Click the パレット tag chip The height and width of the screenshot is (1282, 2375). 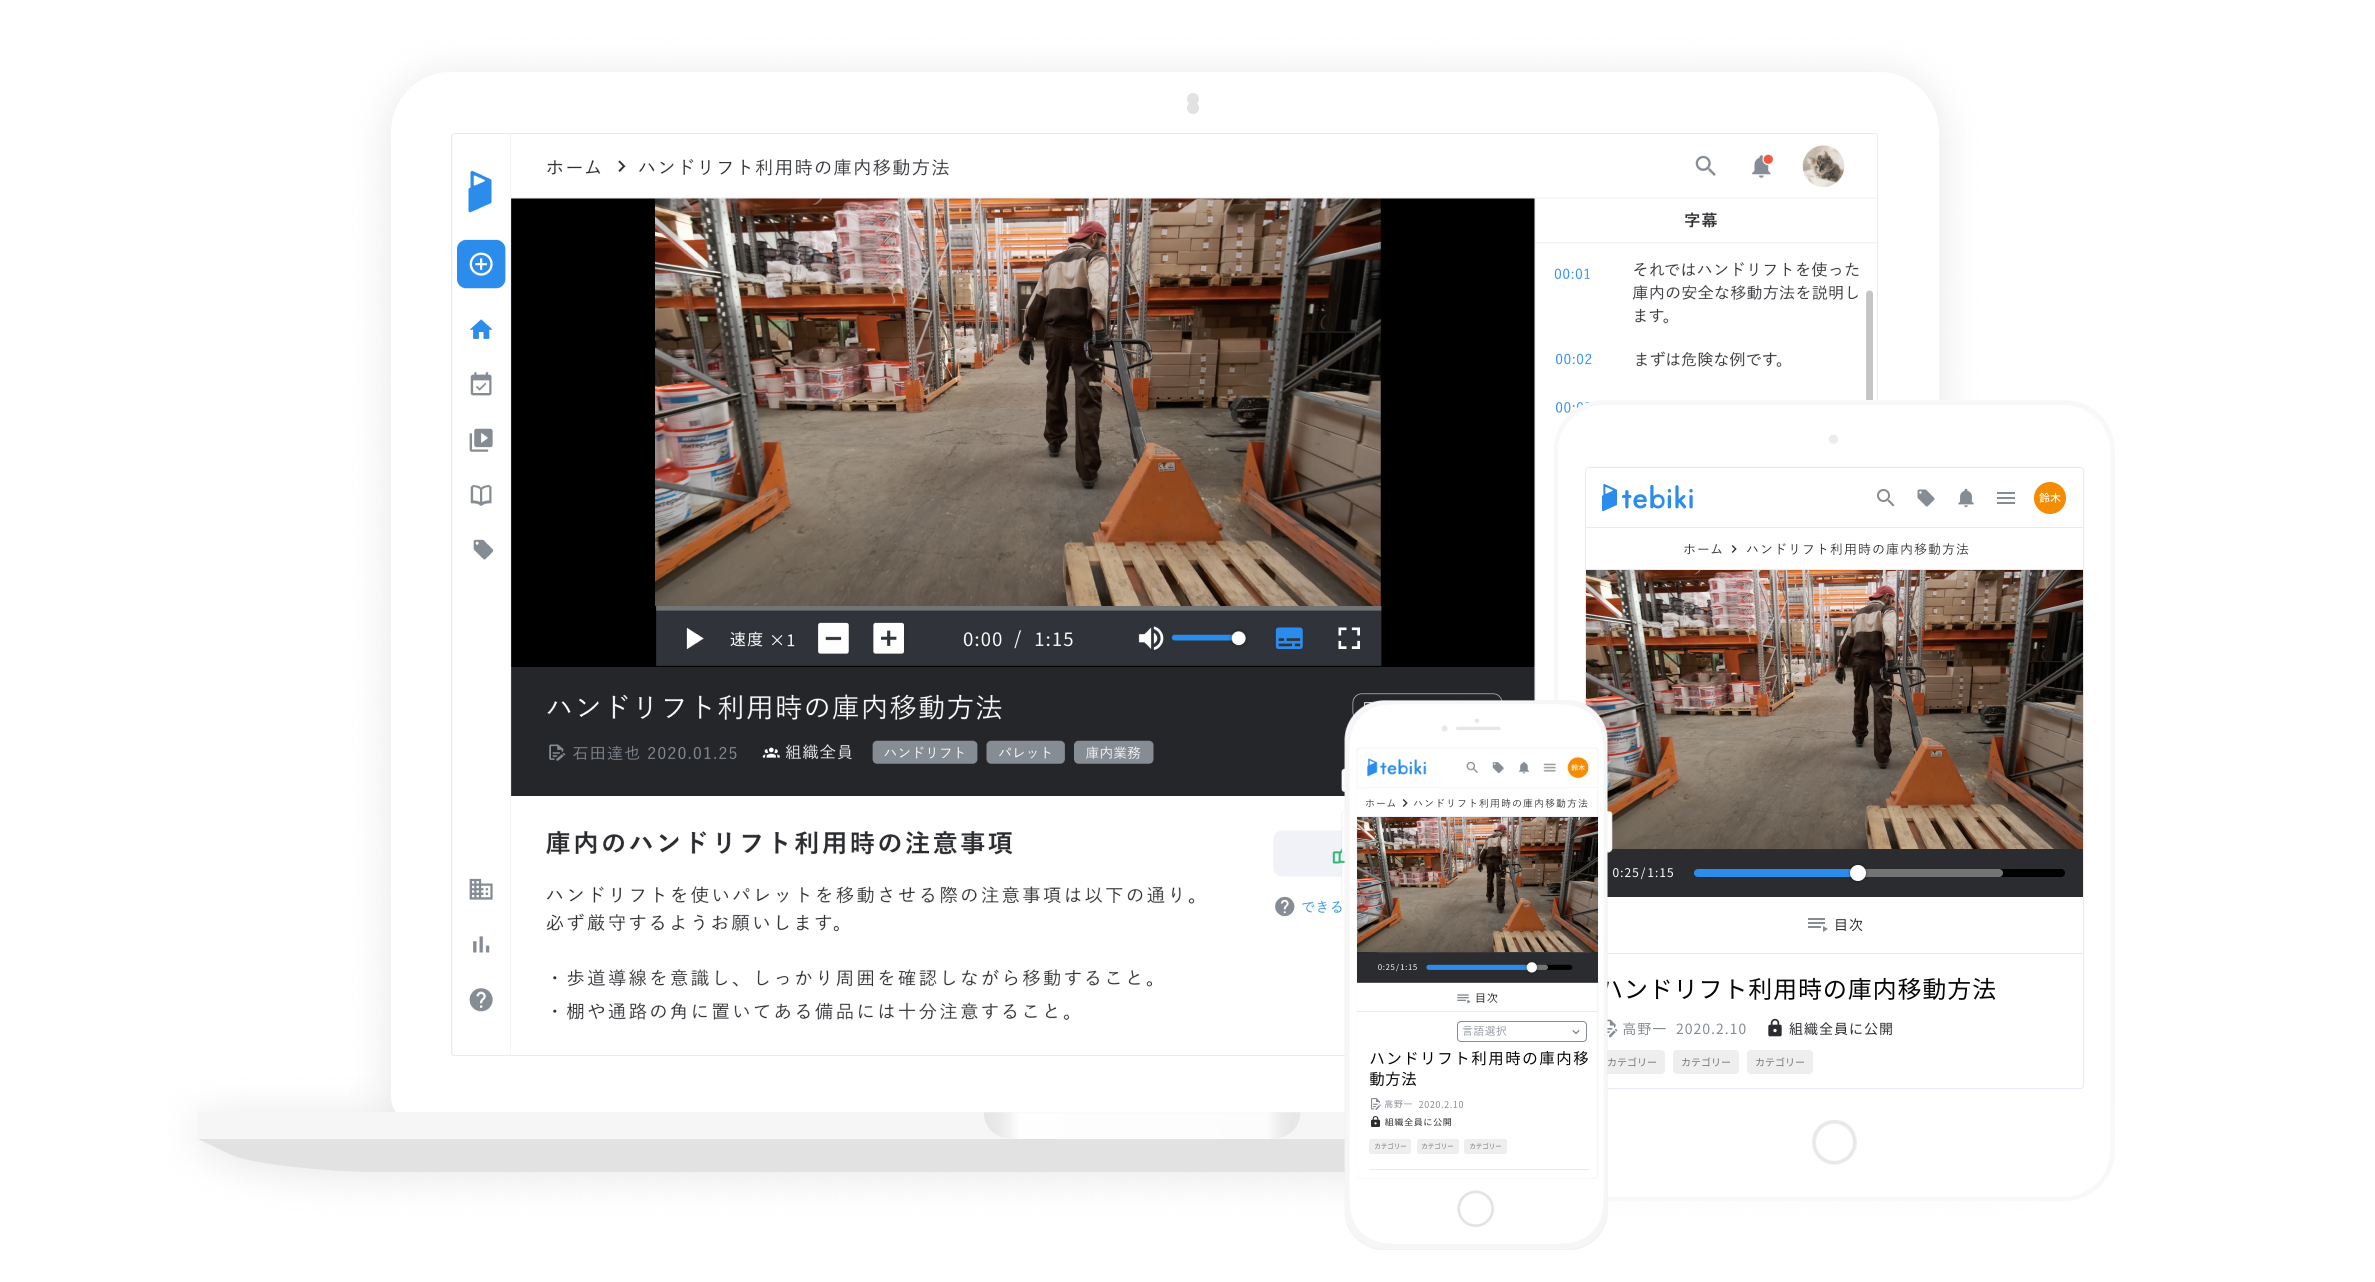pyautogui.click(x=1025, y=752)
